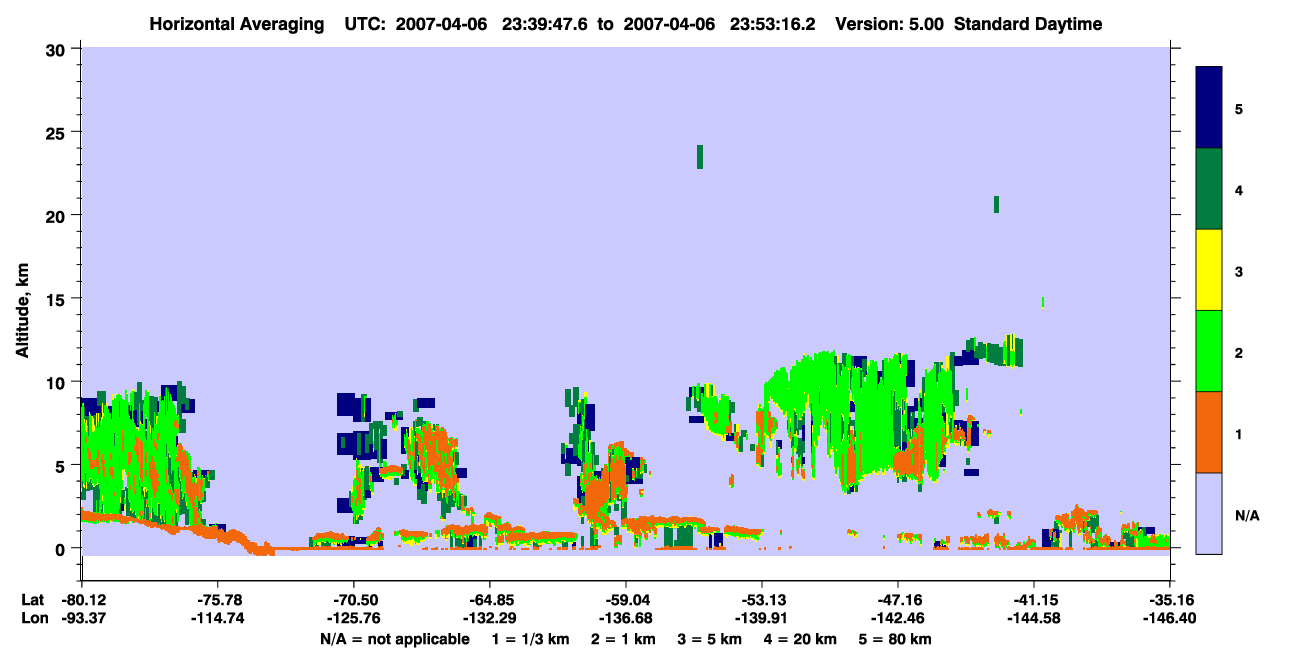Click the lavender N/A colorbar segment

pos(1209,513)
